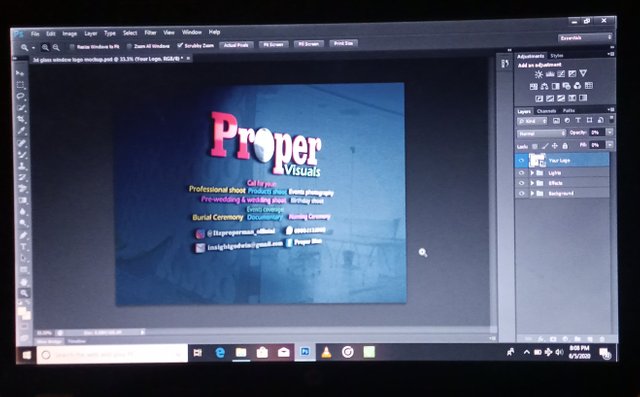The height and width of the screenshot is (397, 640).
Task: Add a Vibrance adjustment
Action: 583,73
